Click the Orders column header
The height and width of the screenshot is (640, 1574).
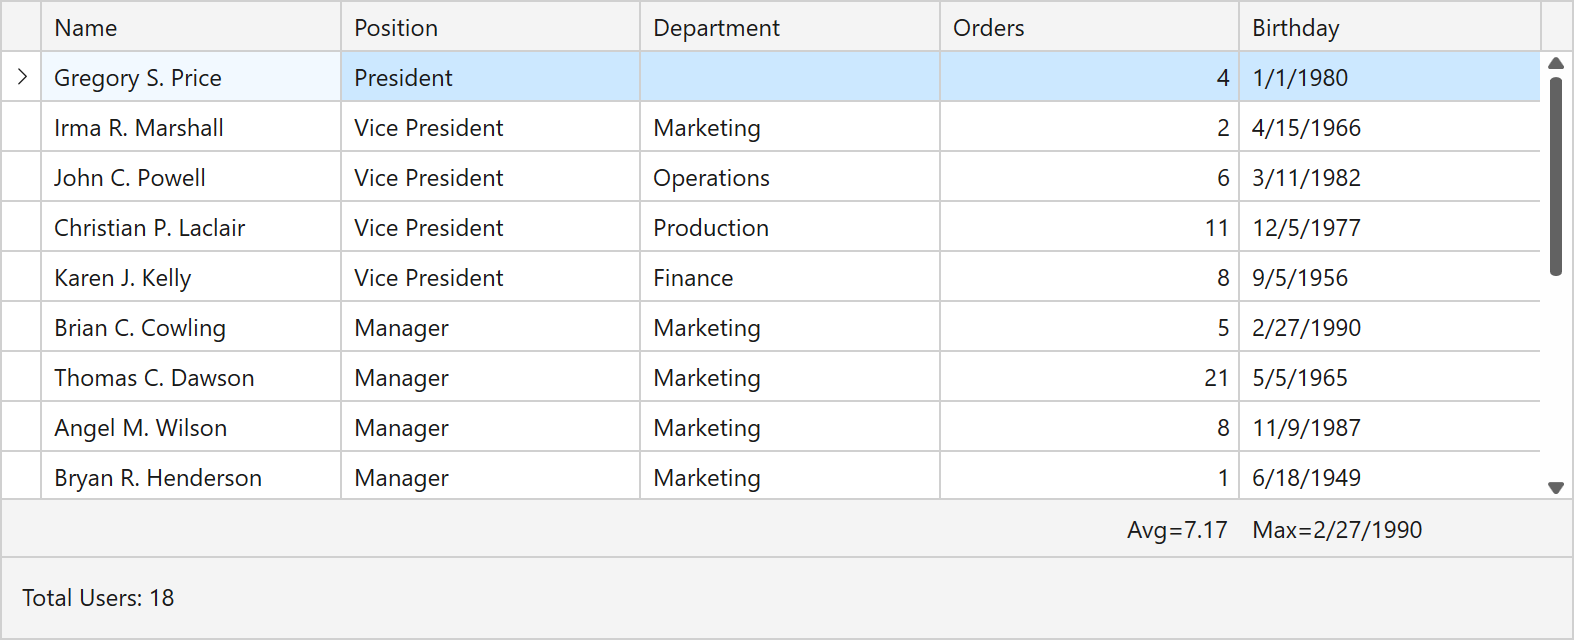(x=1088, y=28)
